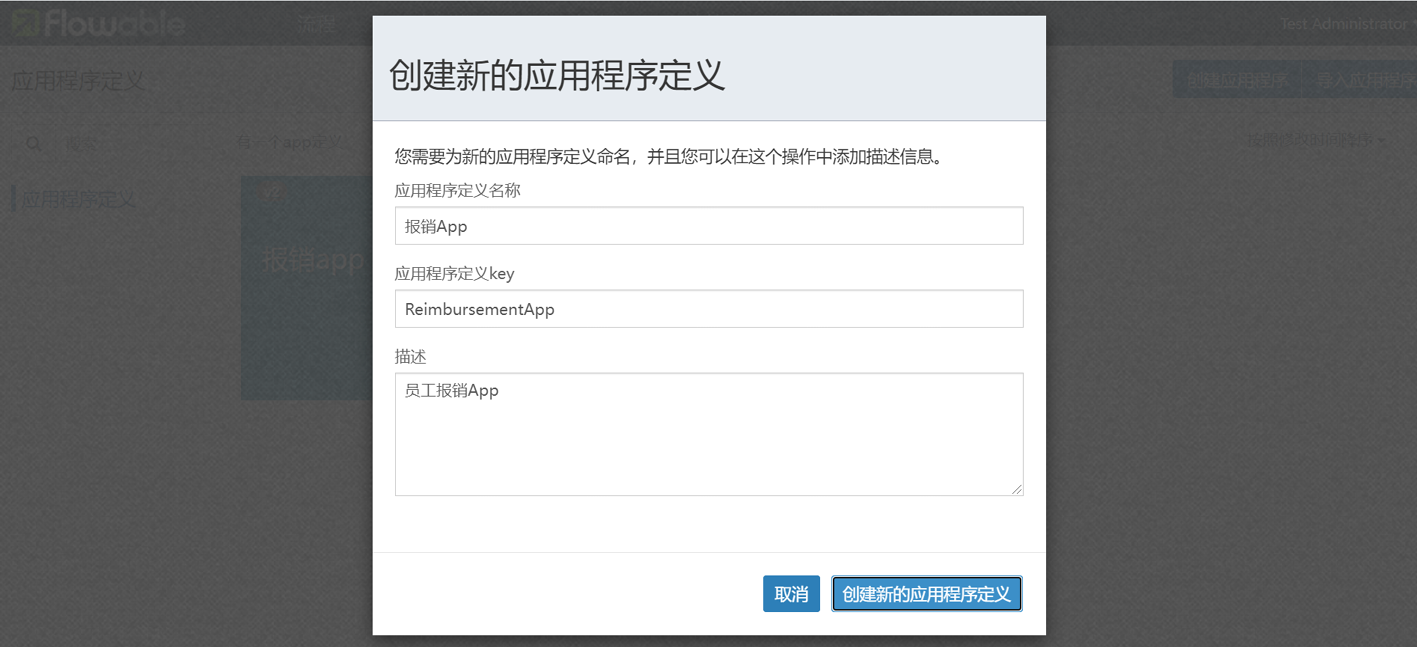This screenshot has height=647, width=1417.
Task: Focus the key field containing ReimbursementApp
Action: [x=708, y=309]
